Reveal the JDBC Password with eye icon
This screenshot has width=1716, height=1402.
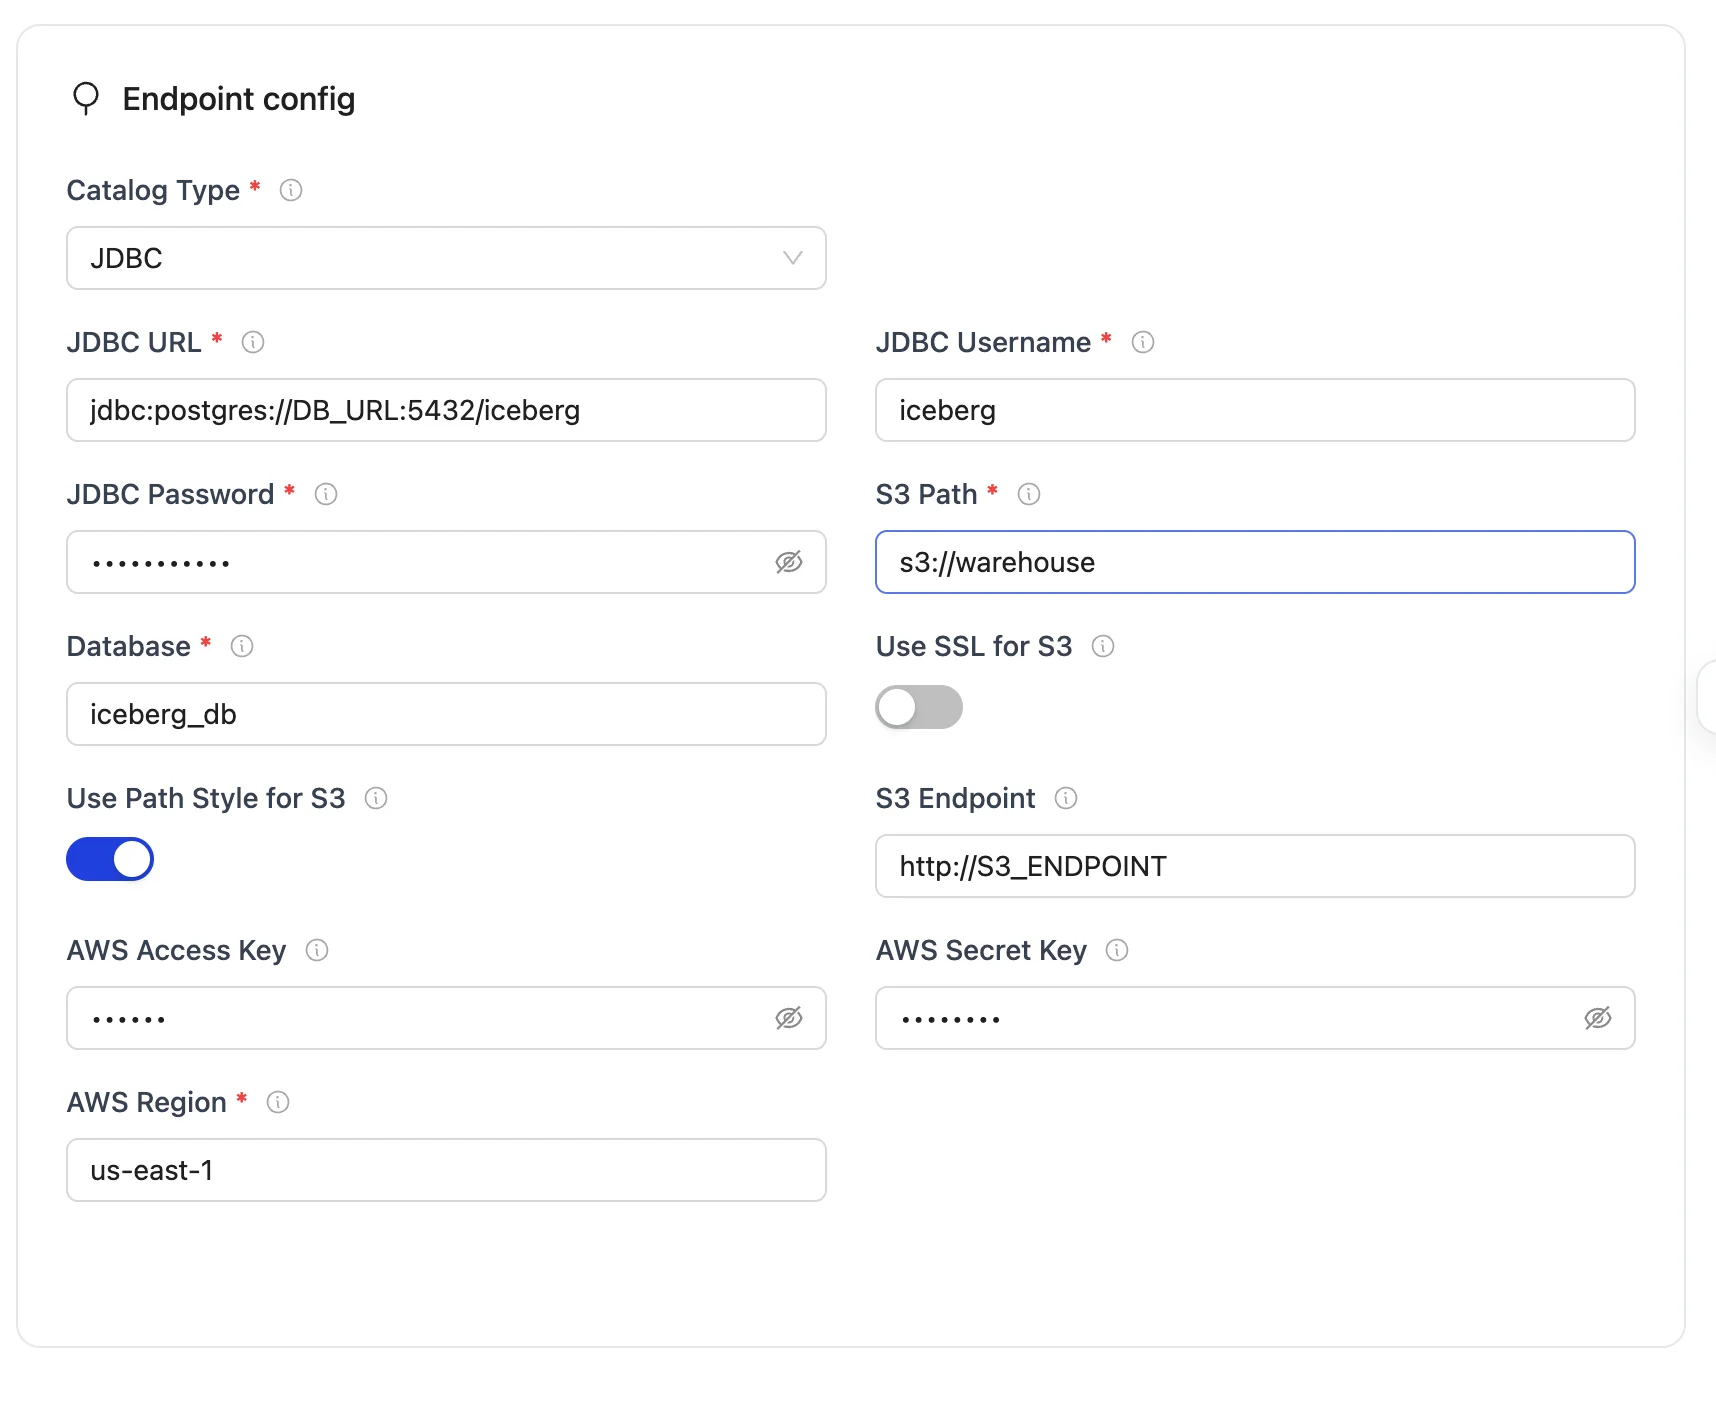point(789,562)
